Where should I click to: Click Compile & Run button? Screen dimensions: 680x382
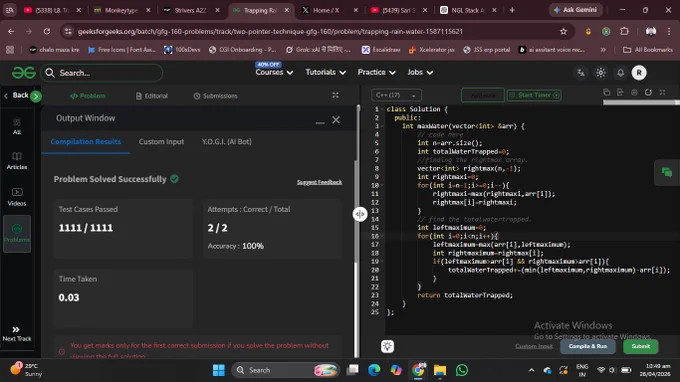588,346
